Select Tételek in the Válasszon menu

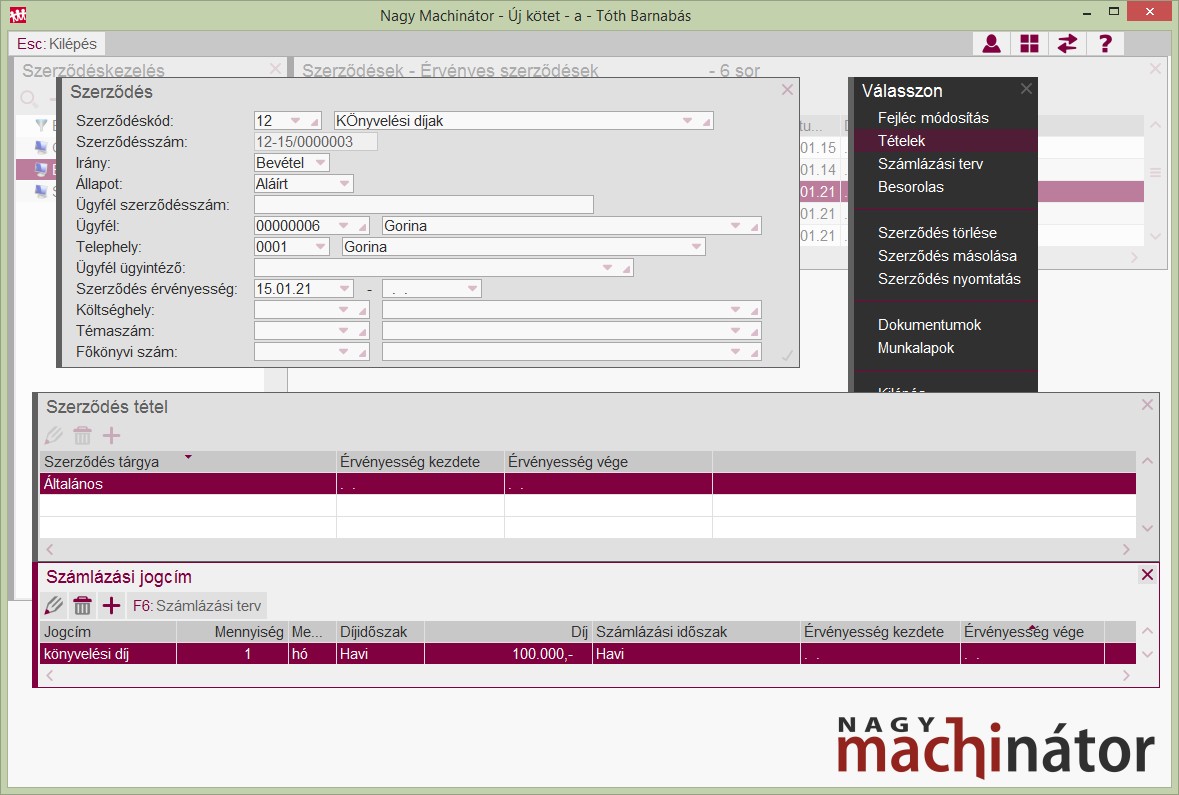click(902, 141)
